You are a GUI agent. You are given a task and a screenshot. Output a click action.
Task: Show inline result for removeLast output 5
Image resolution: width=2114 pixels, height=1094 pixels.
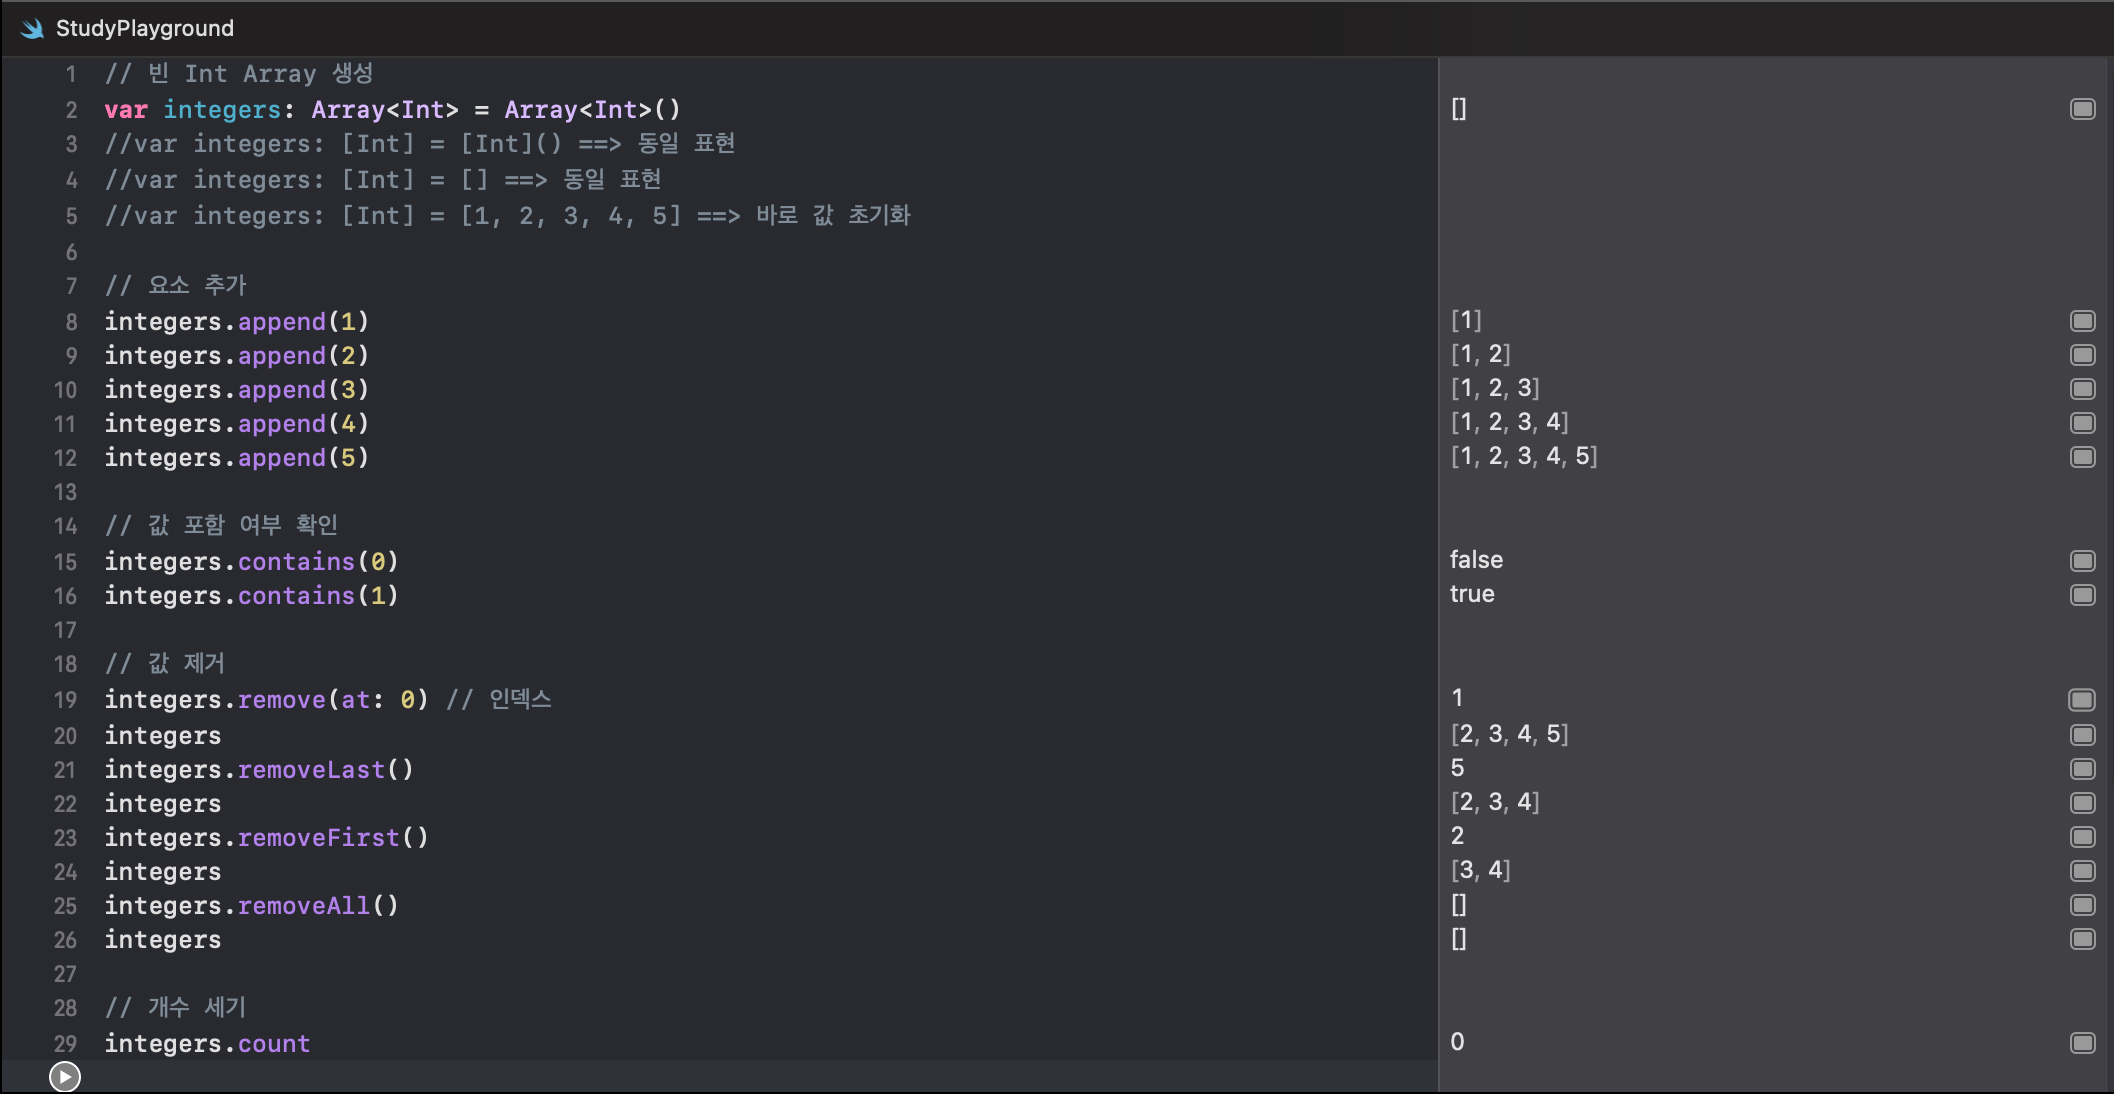coord(2082,769)
